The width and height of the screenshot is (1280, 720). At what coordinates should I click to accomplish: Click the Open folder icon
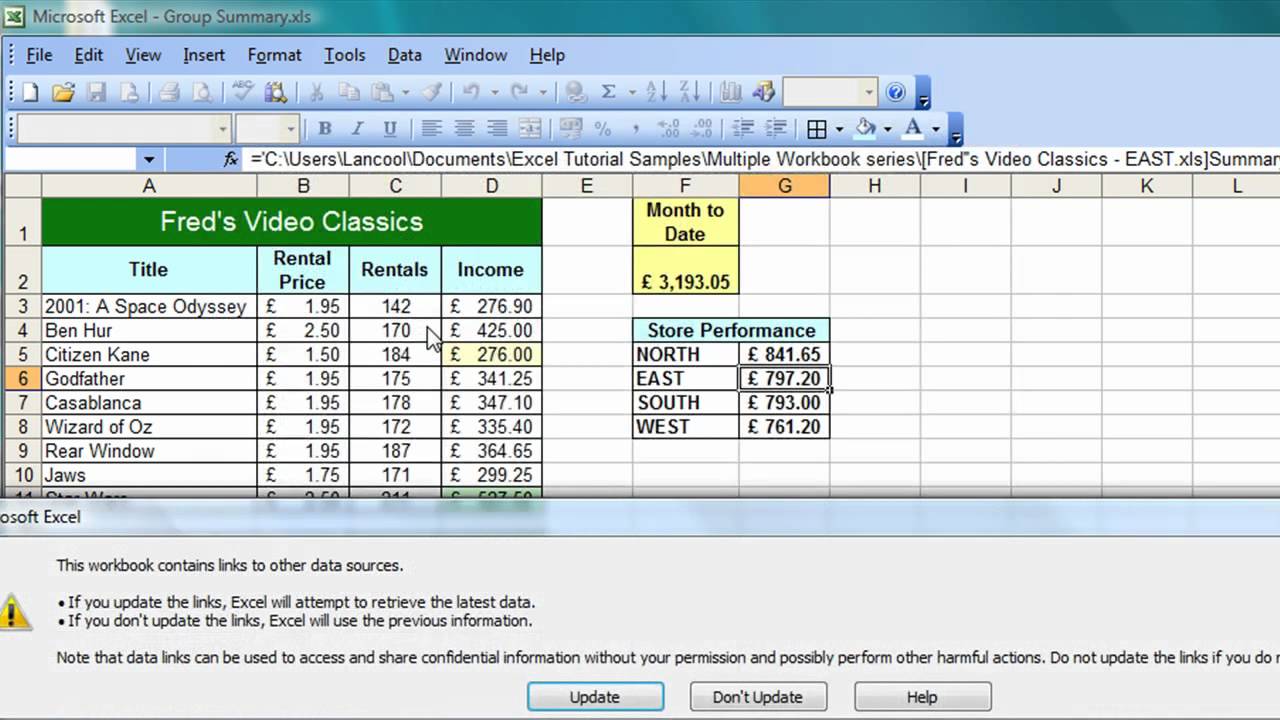coord(63,93)
